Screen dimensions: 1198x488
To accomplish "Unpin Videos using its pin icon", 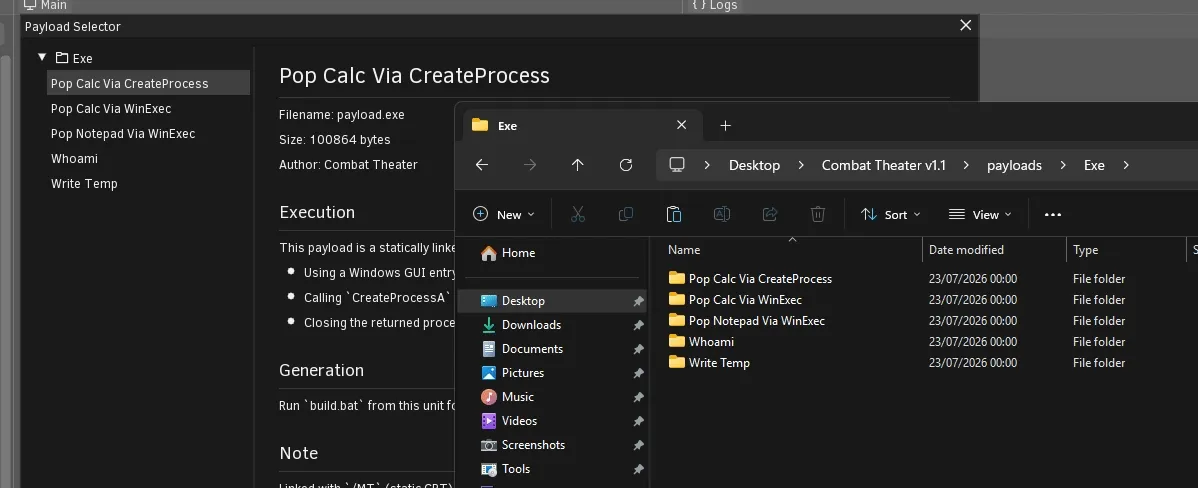I will click(638, 422).
